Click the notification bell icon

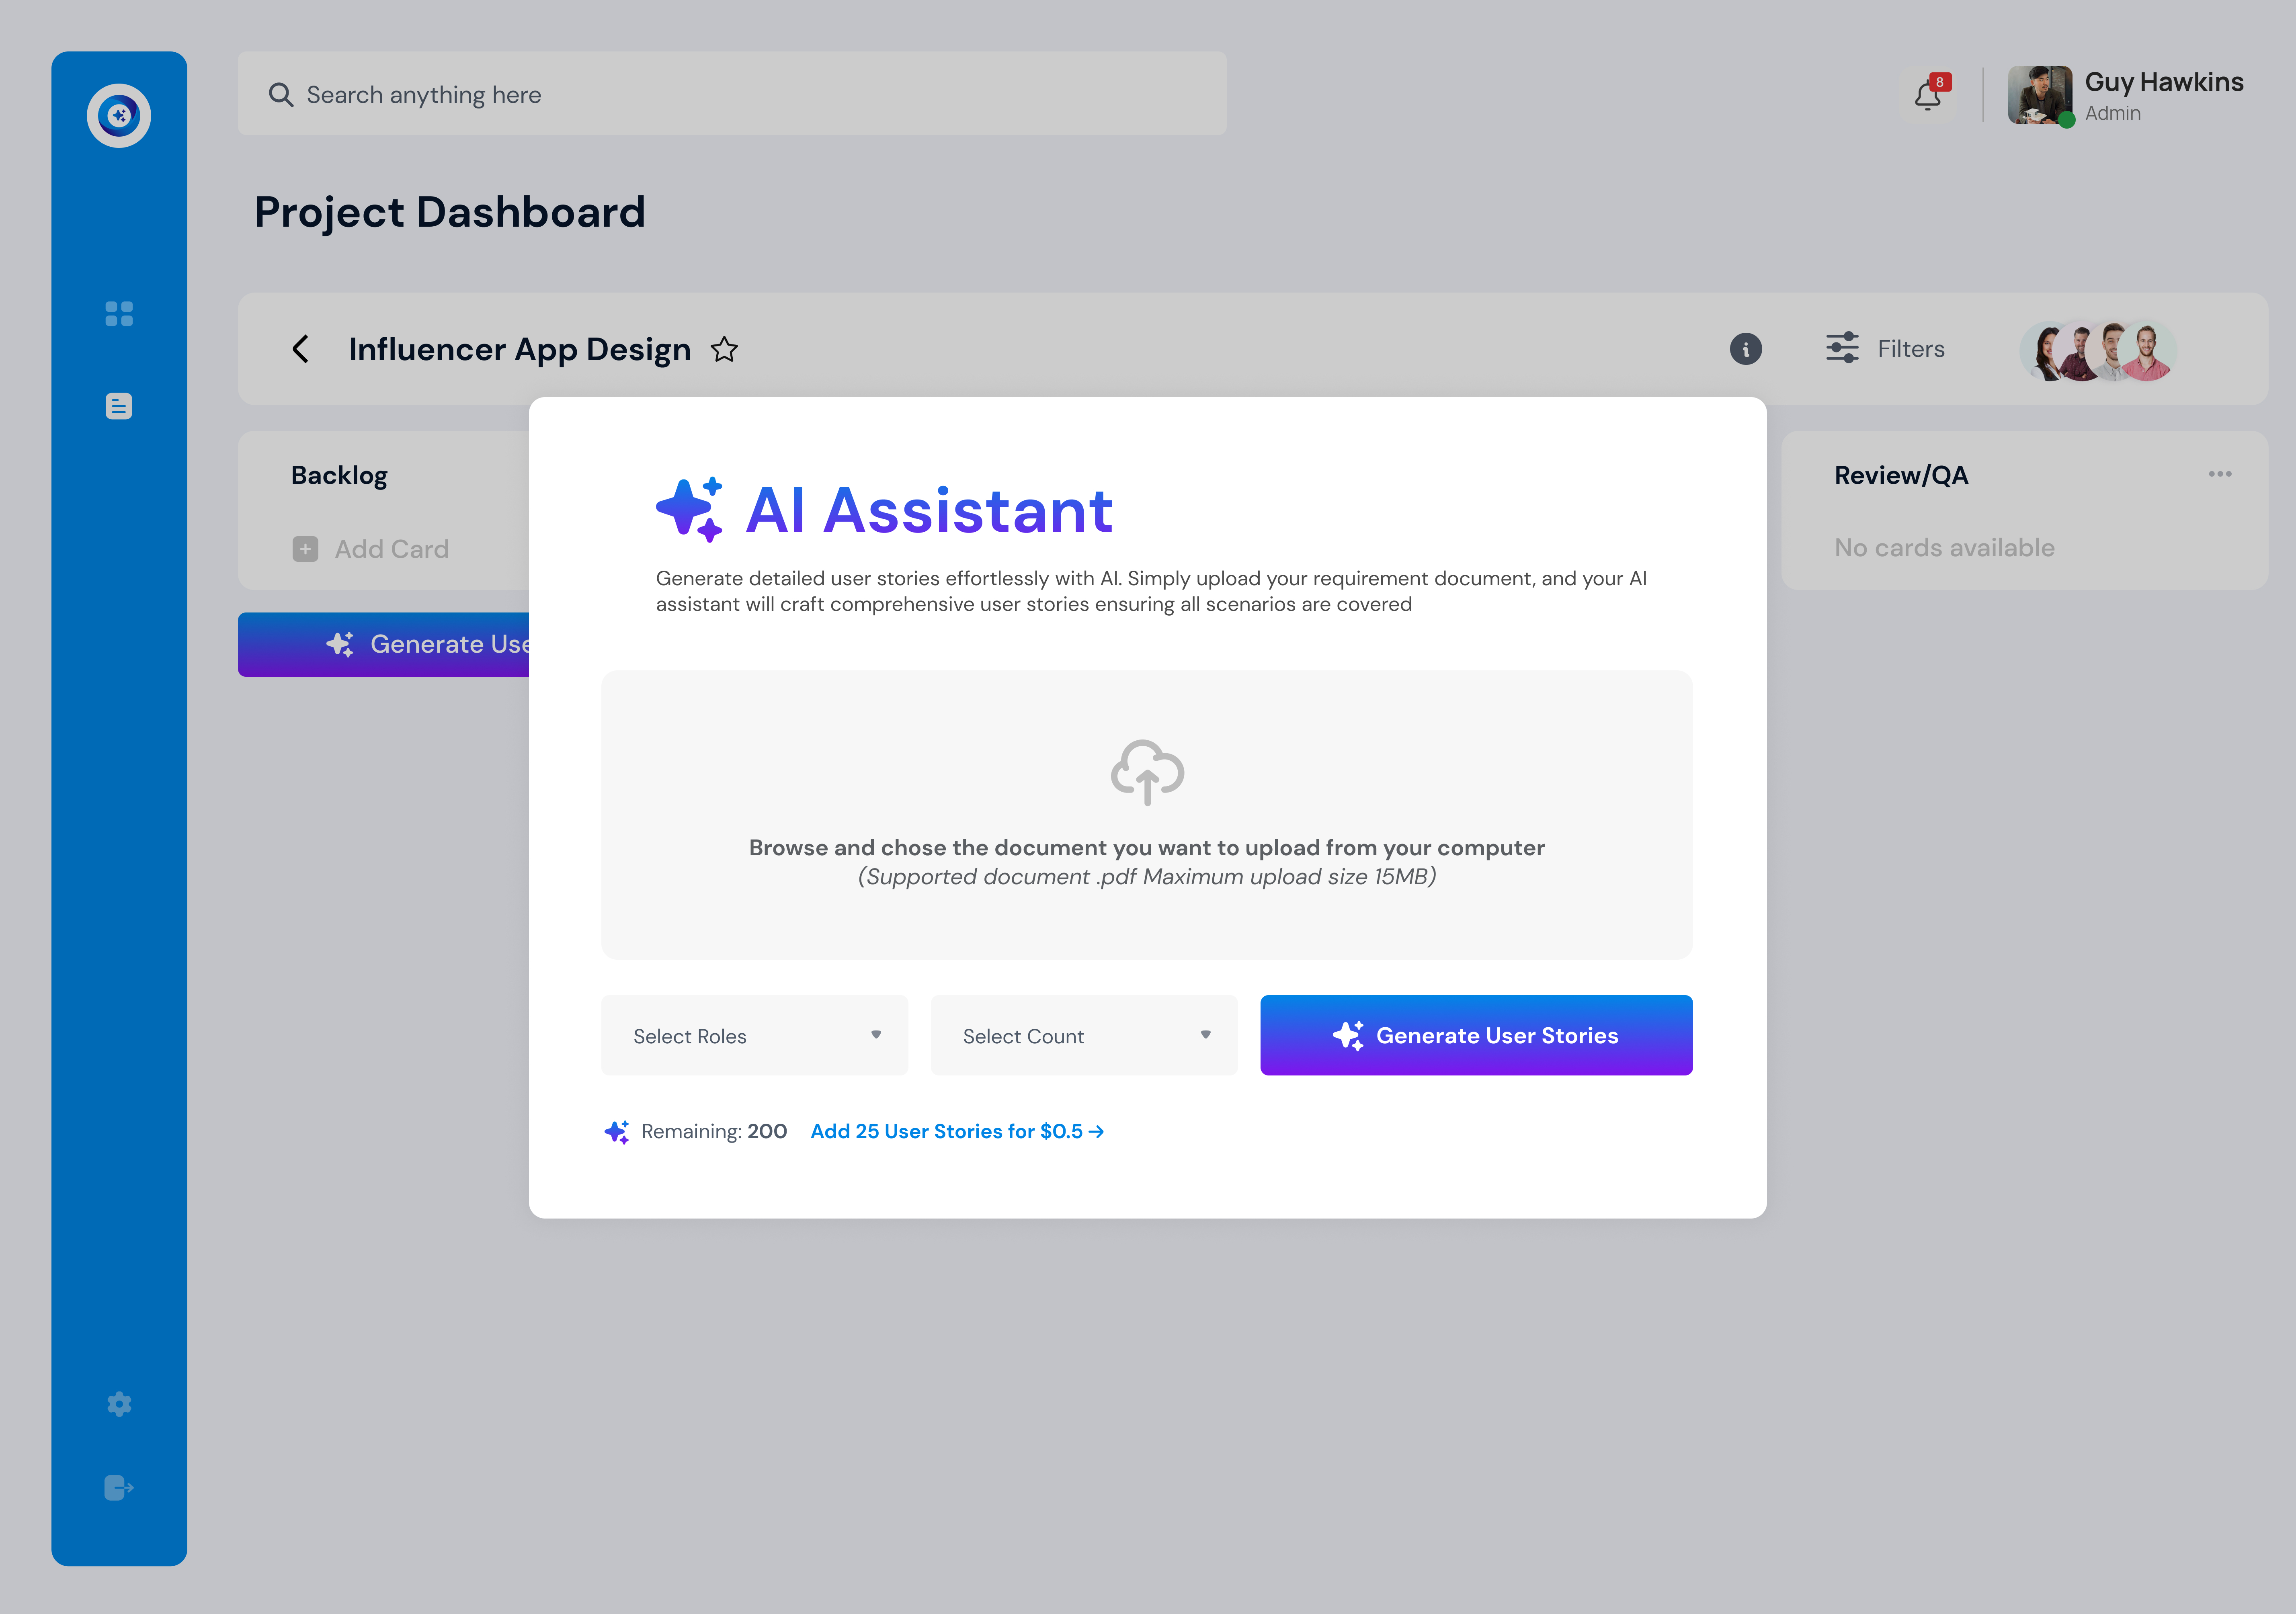pyautogui.click(x=1928, y=96)
